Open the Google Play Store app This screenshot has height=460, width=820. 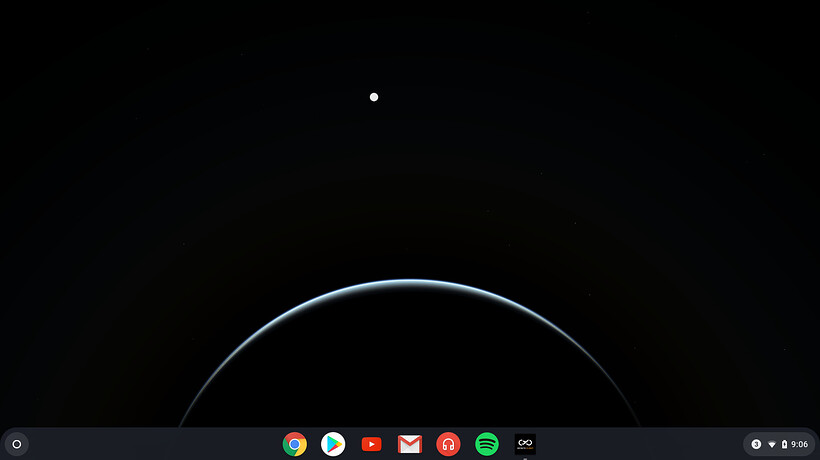[333, 444]
